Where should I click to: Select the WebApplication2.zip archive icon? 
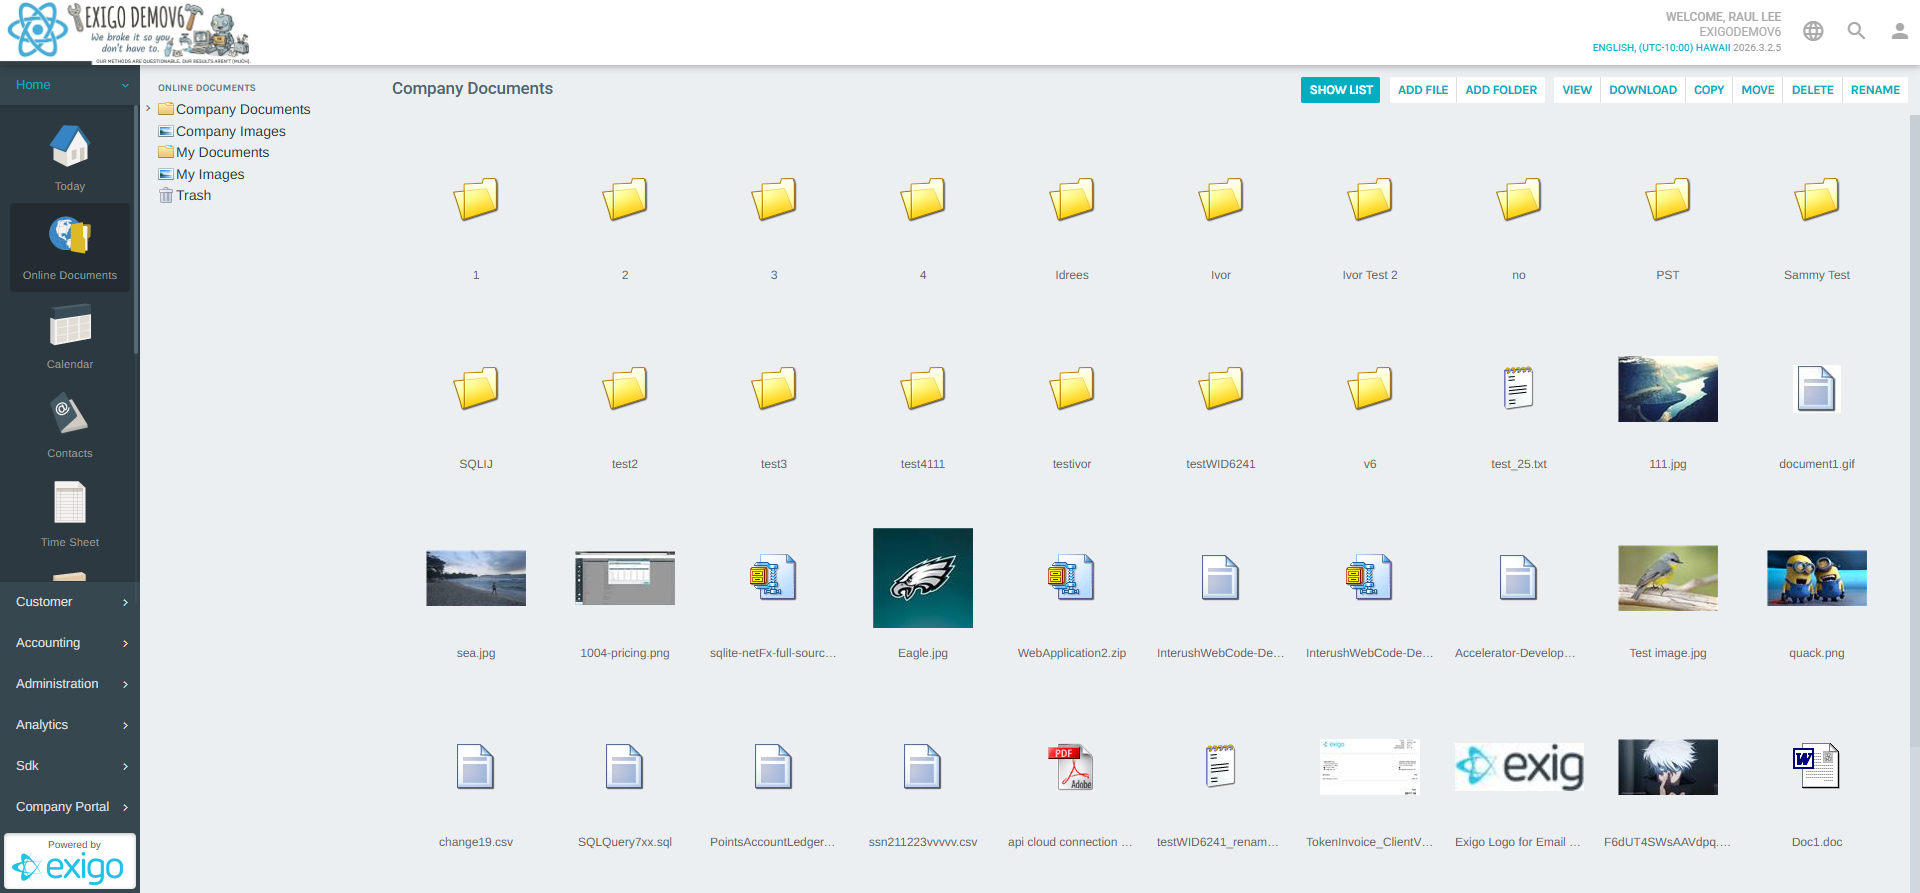(x=1072, y=577)
